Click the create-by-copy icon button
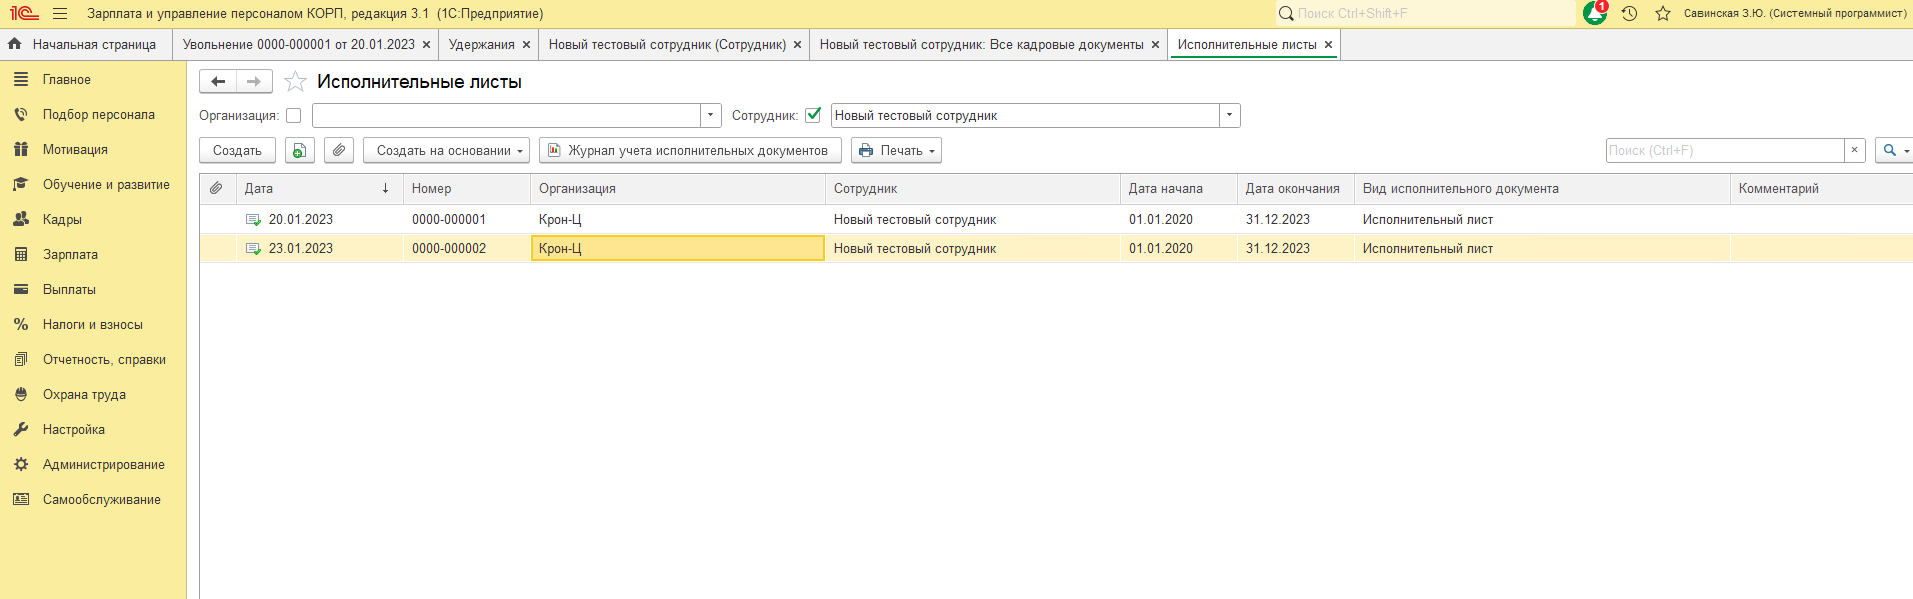Image resolution: width=1913 pixels, height=599 pixels. [300, 150]
